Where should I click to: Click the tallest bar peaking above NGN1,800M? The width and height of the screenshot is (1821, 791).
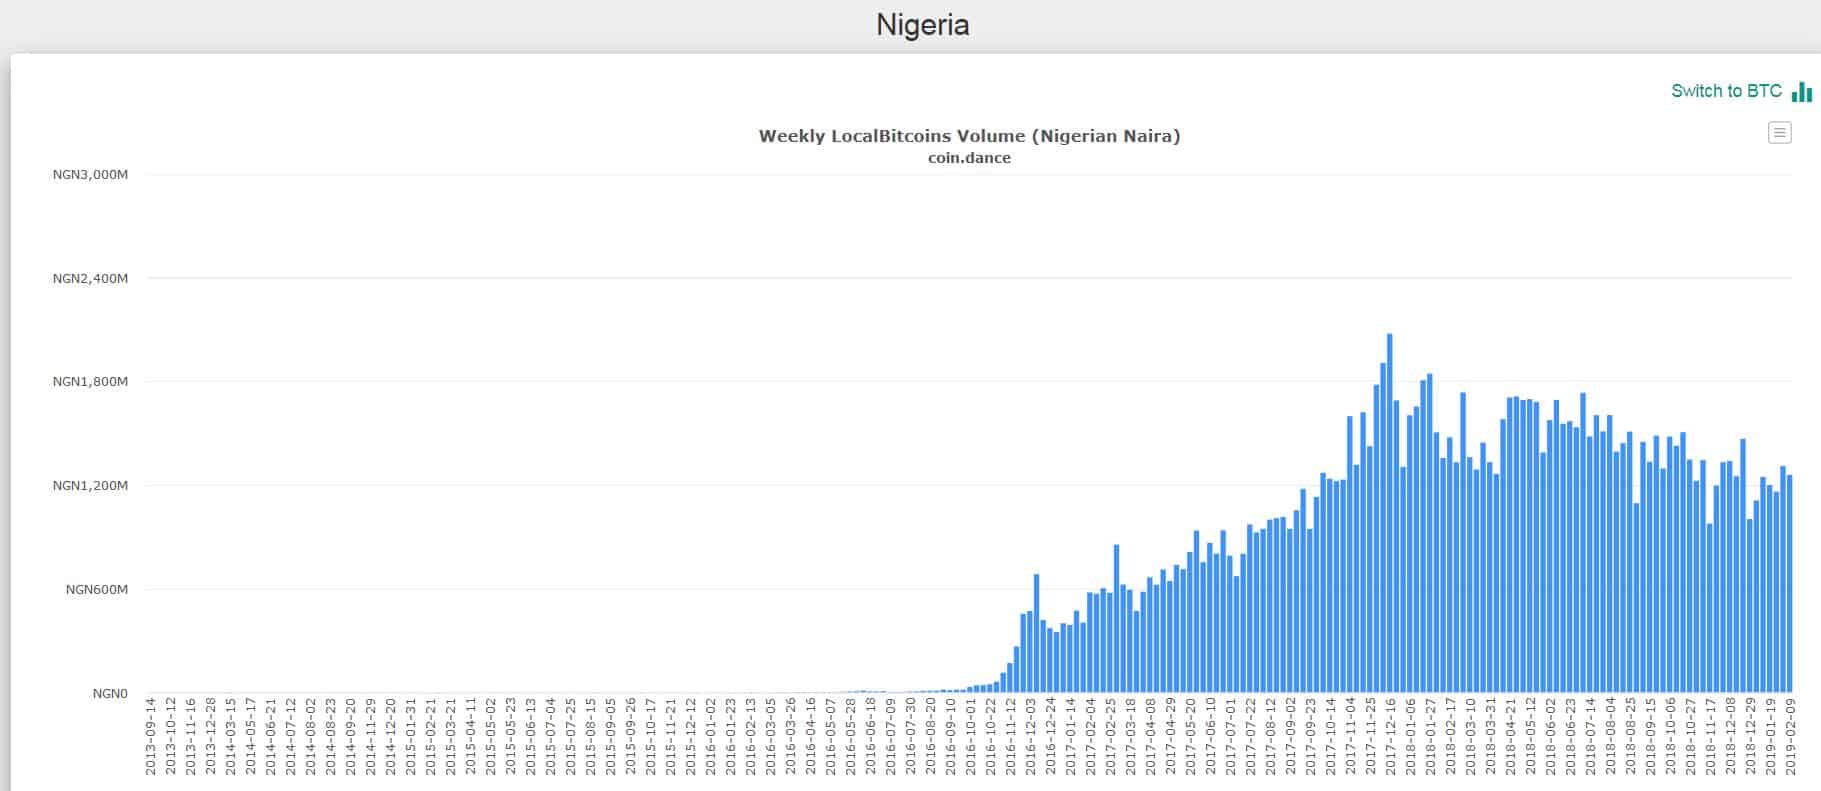pos(1390,513)
